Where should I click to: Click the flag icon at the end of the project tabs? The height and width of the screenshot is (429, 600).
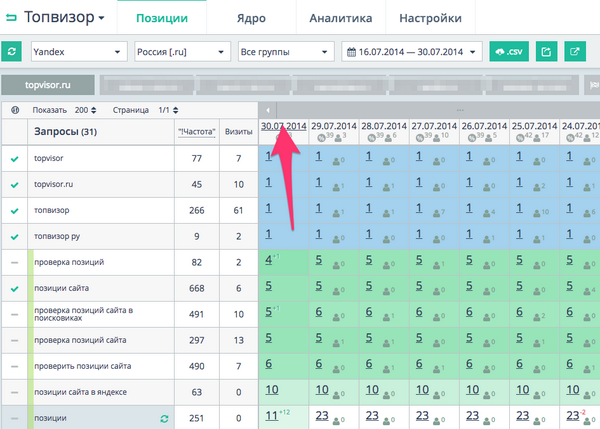pyautogui.click(x=593, y=85)
